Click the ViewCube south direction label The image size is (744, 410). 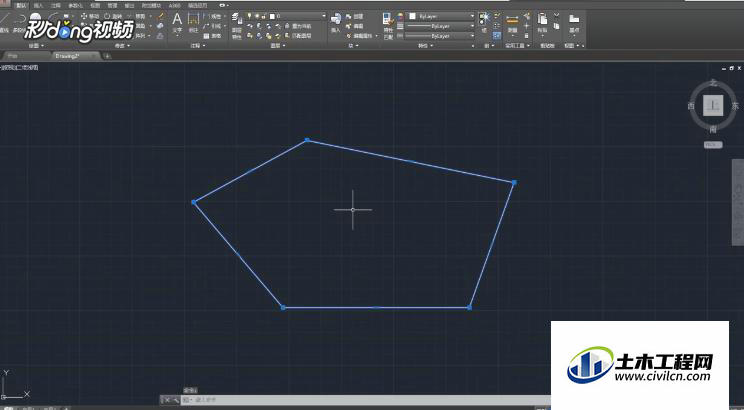click(x=713, y=129)
